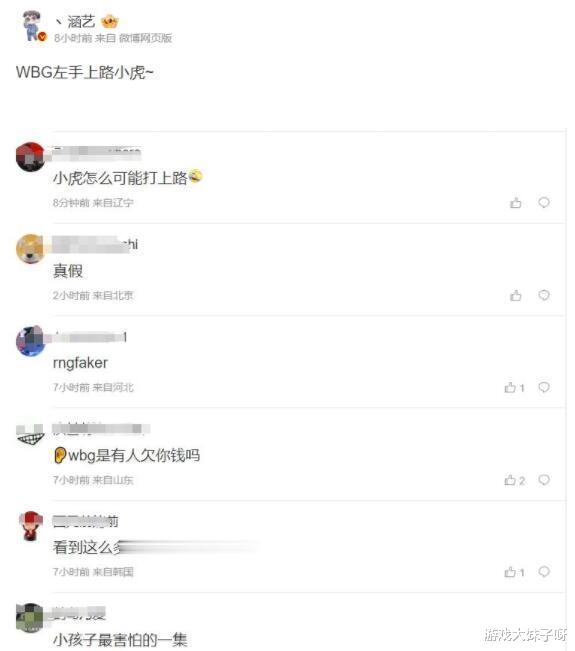Screen dimensions: 575x651
Task: Open the 微博网页版 source link
Action: click(x=145, y=38)
